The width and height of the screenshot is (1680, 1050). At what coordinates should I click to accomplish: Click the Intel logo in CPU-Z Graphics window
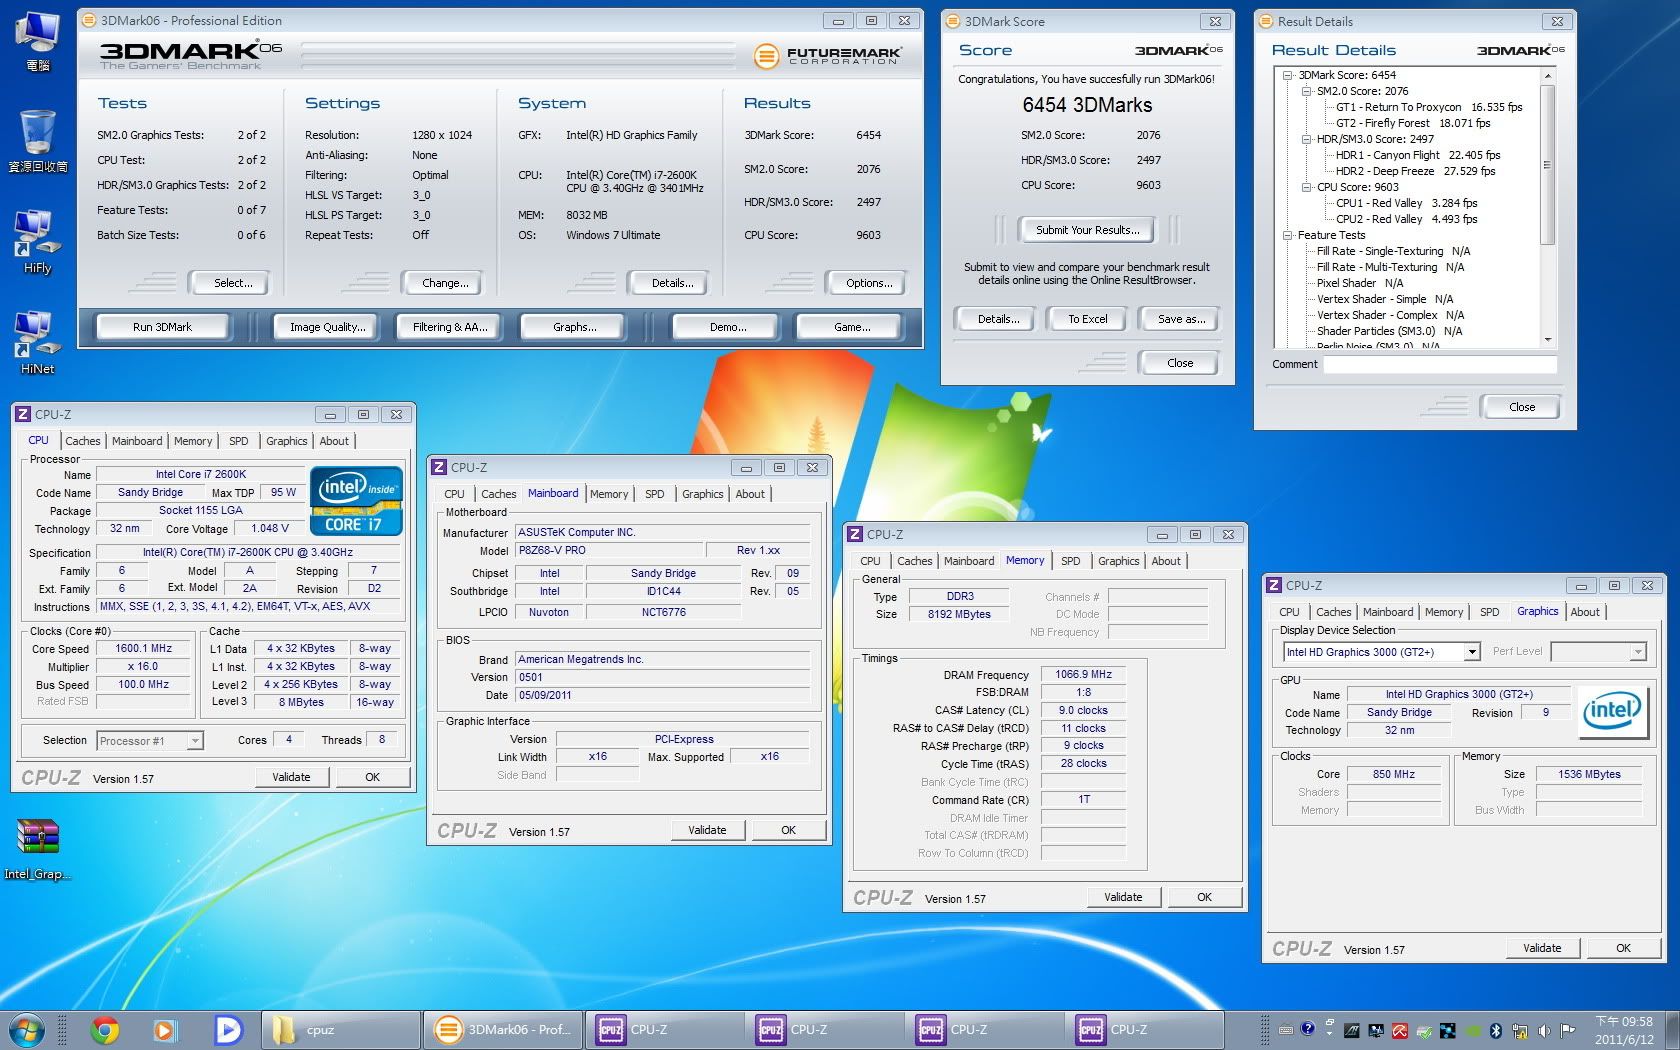(1612, 711)
